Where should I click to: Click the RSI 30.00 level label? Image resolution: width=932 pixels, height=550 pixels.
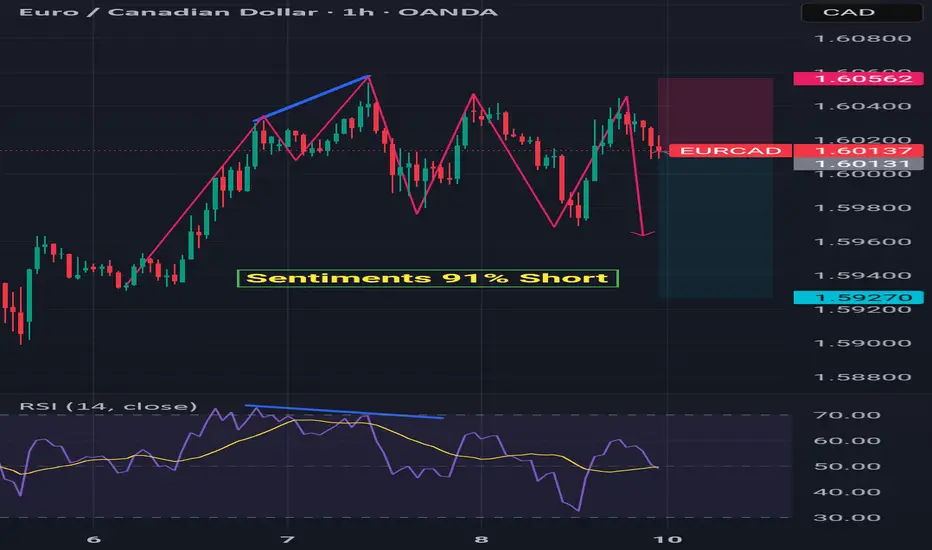847,518
